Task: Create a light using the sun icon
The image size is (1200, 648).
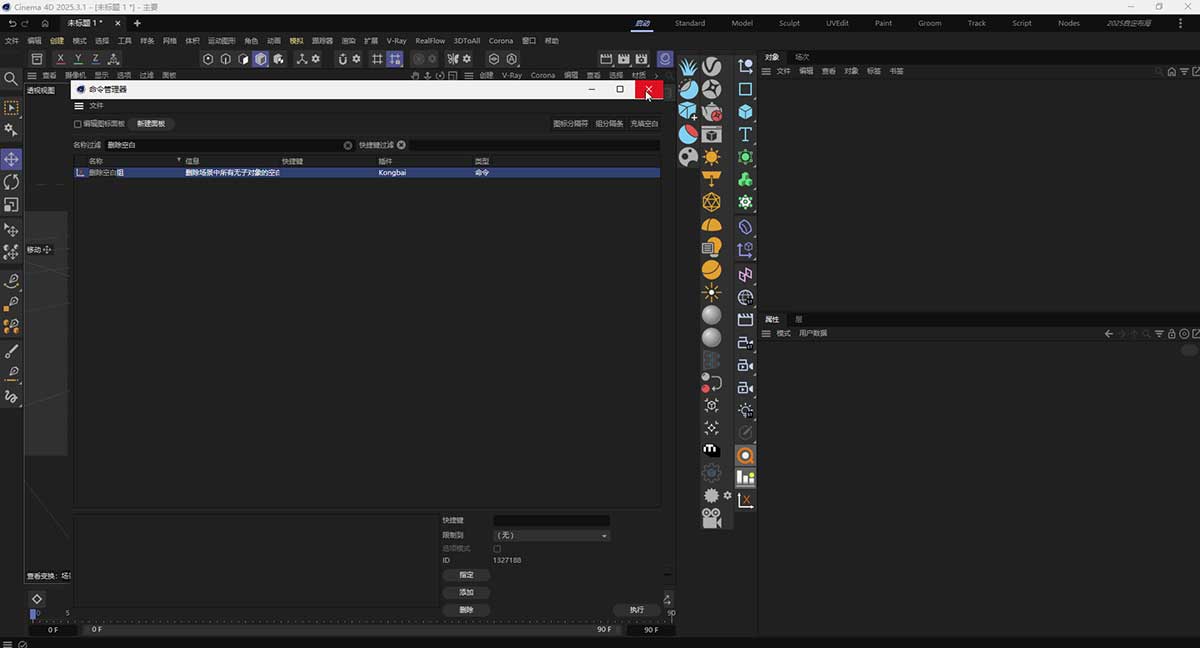Action: click(x=711, y=156)
